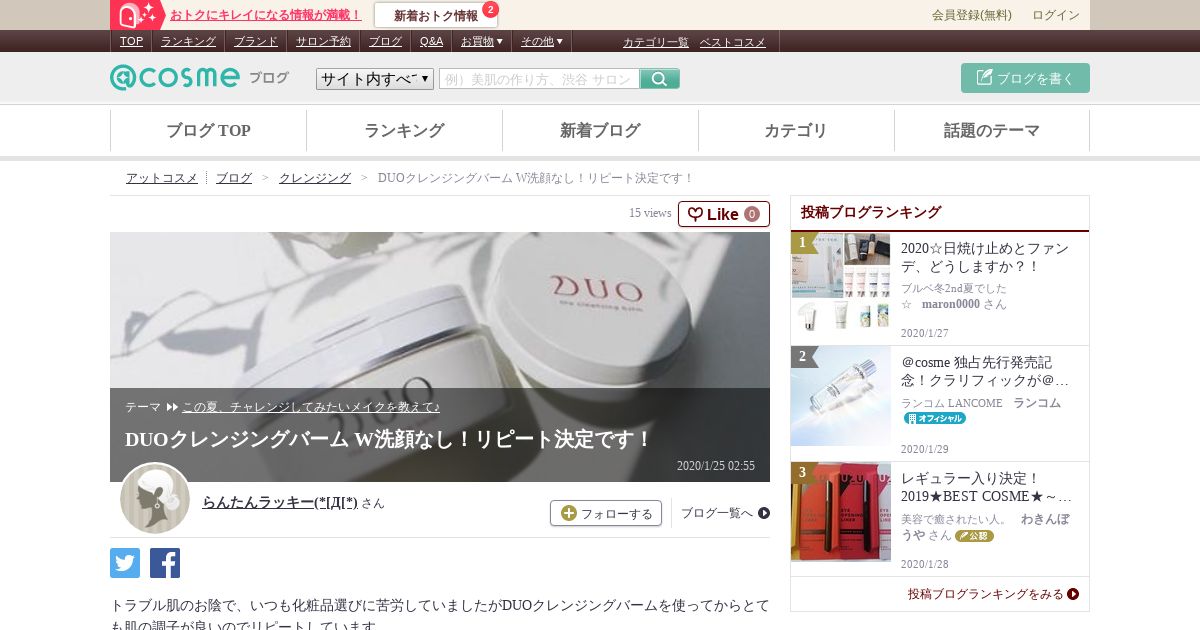This screenshot has height=630, width=1200.
Task: Open post @cosme 独占先行発売記念
Action: (x=985, y=371)
